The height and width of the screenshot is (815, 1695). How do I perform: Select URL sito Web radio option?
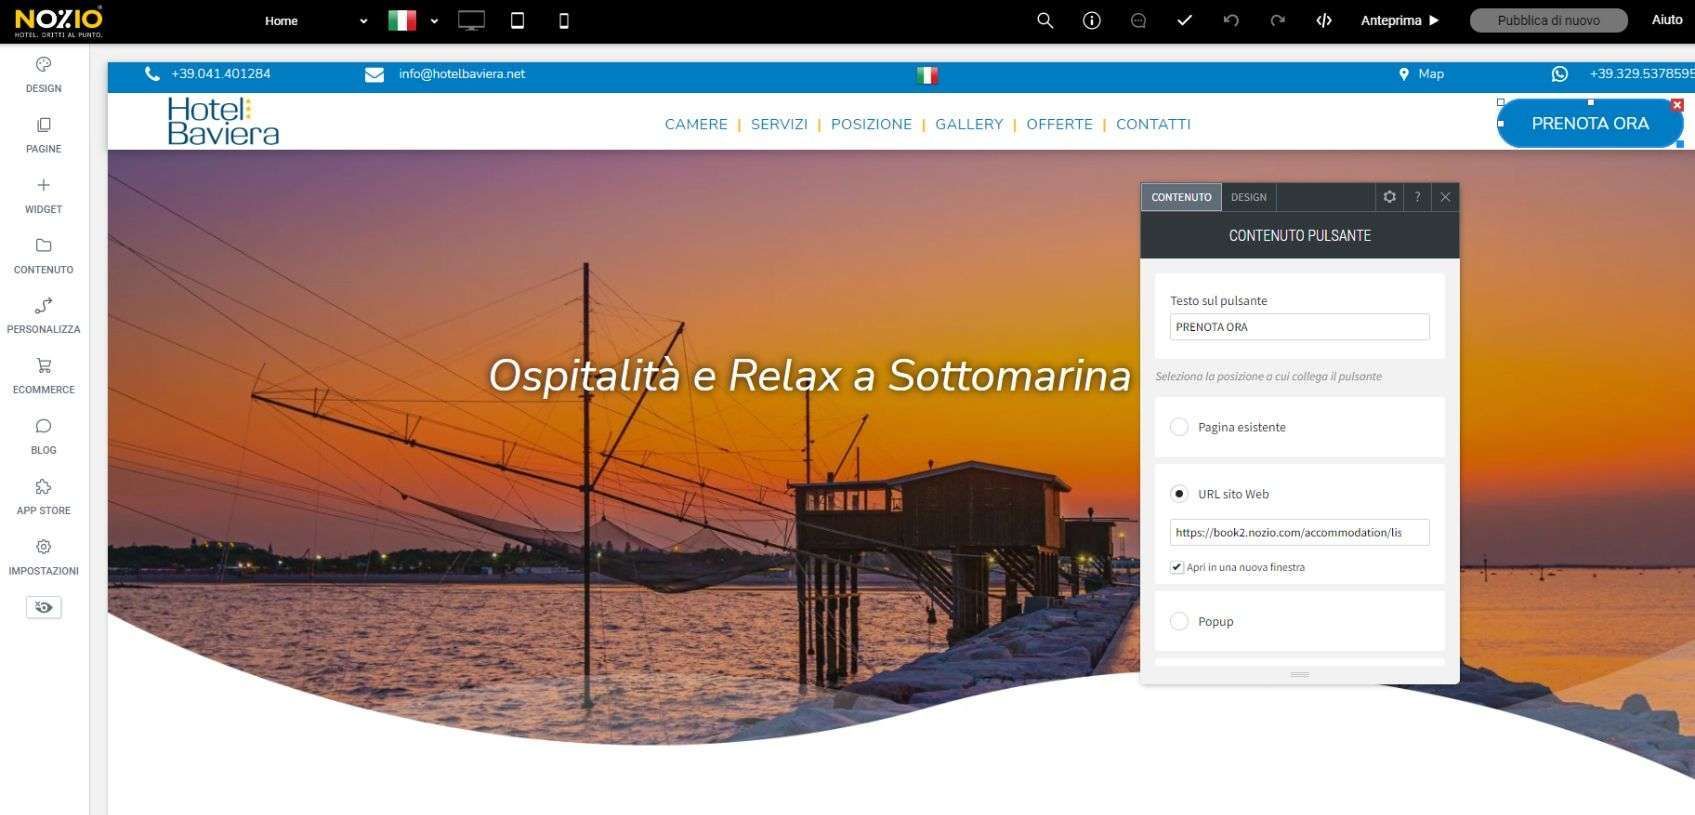coord(1179,494)
